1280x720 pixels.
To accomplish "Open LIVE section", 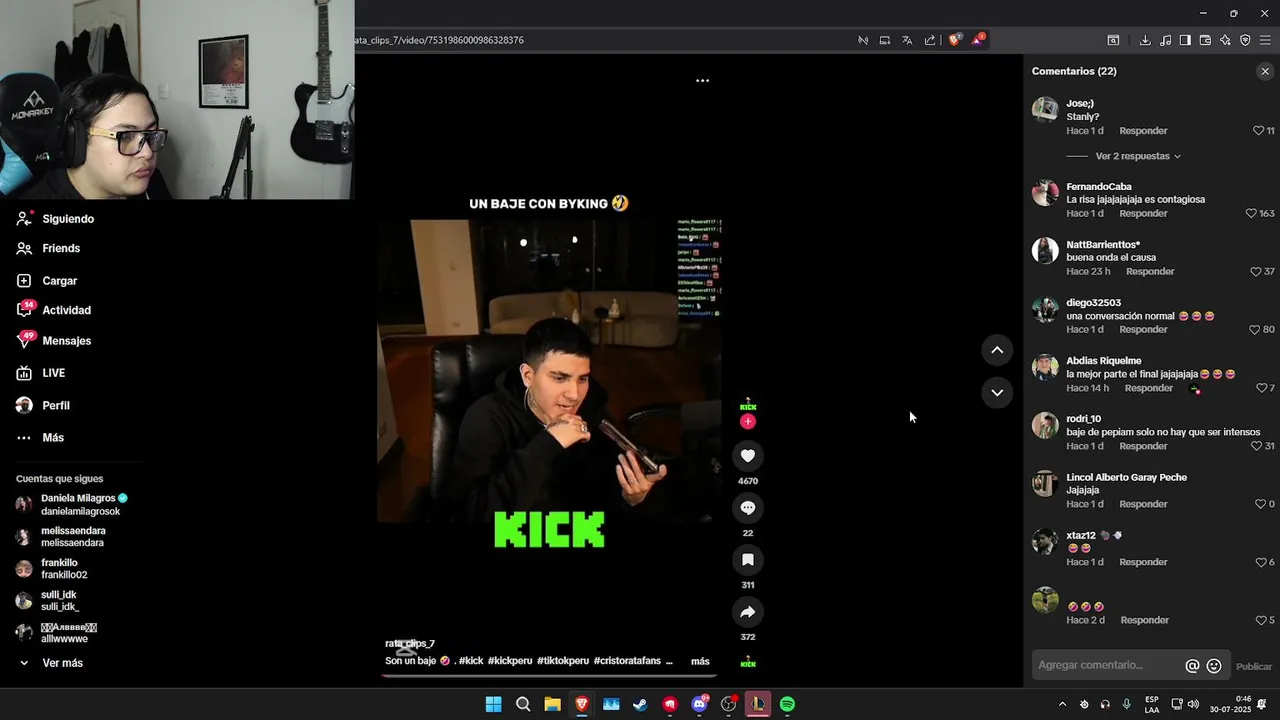I will (53, 373).
